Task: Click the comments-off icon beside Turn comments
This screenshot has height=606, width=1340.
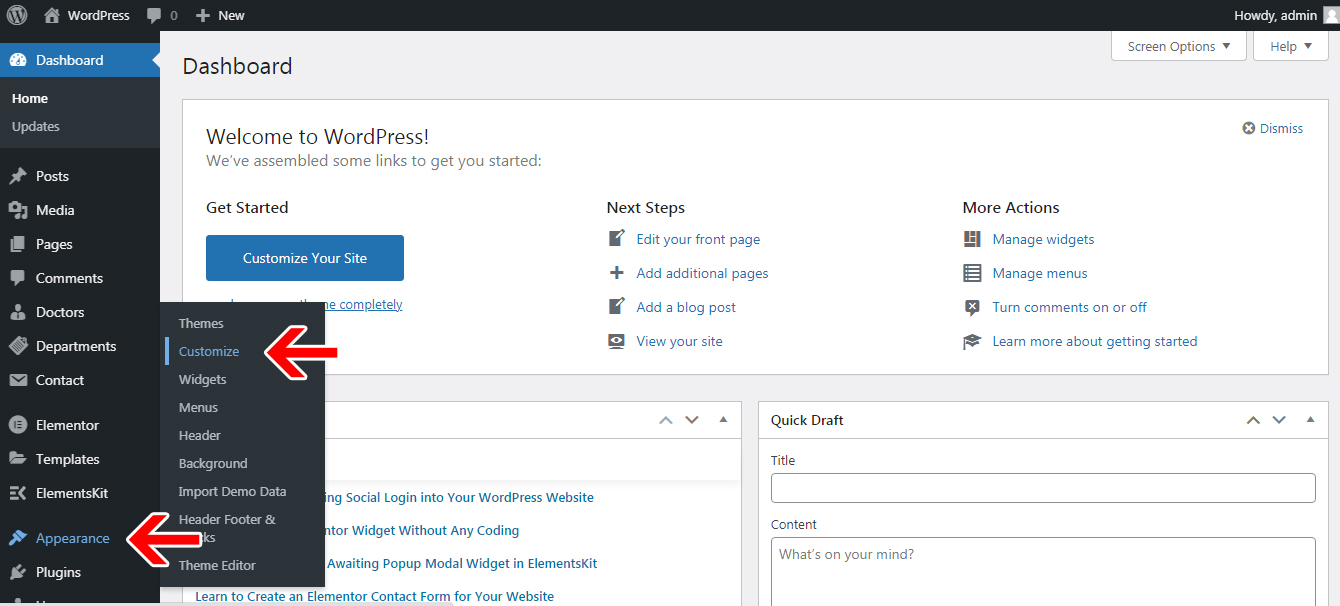Action: coord(972,307)
